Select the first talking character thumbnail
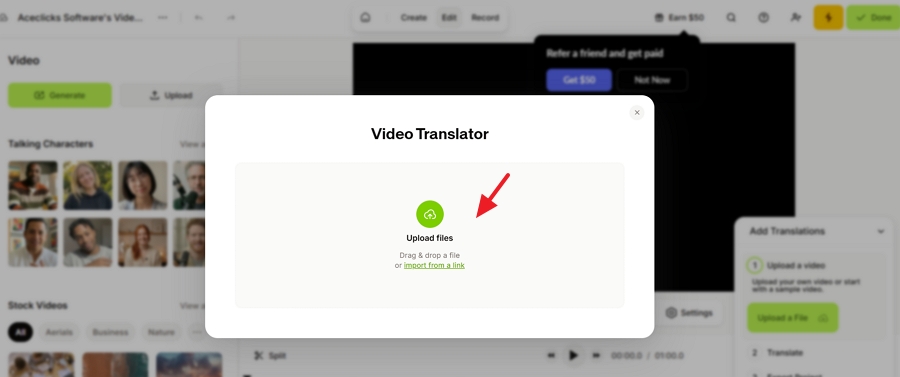The height and width of the screenshot is (377, 900). coord(33,185)
